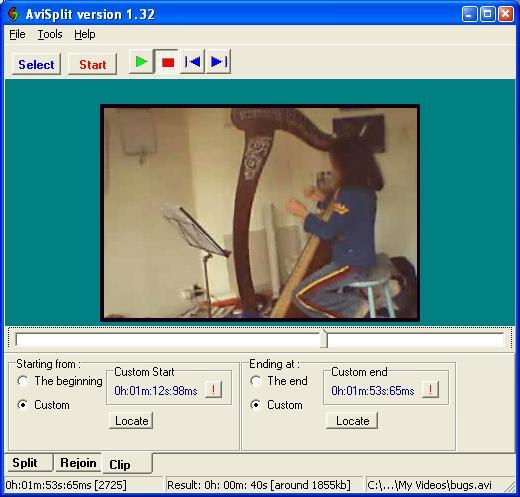The width and height of the screenshot is (520, 497).
Task: Jump to the previous frame marker button
Action: [x=193, y=62]
